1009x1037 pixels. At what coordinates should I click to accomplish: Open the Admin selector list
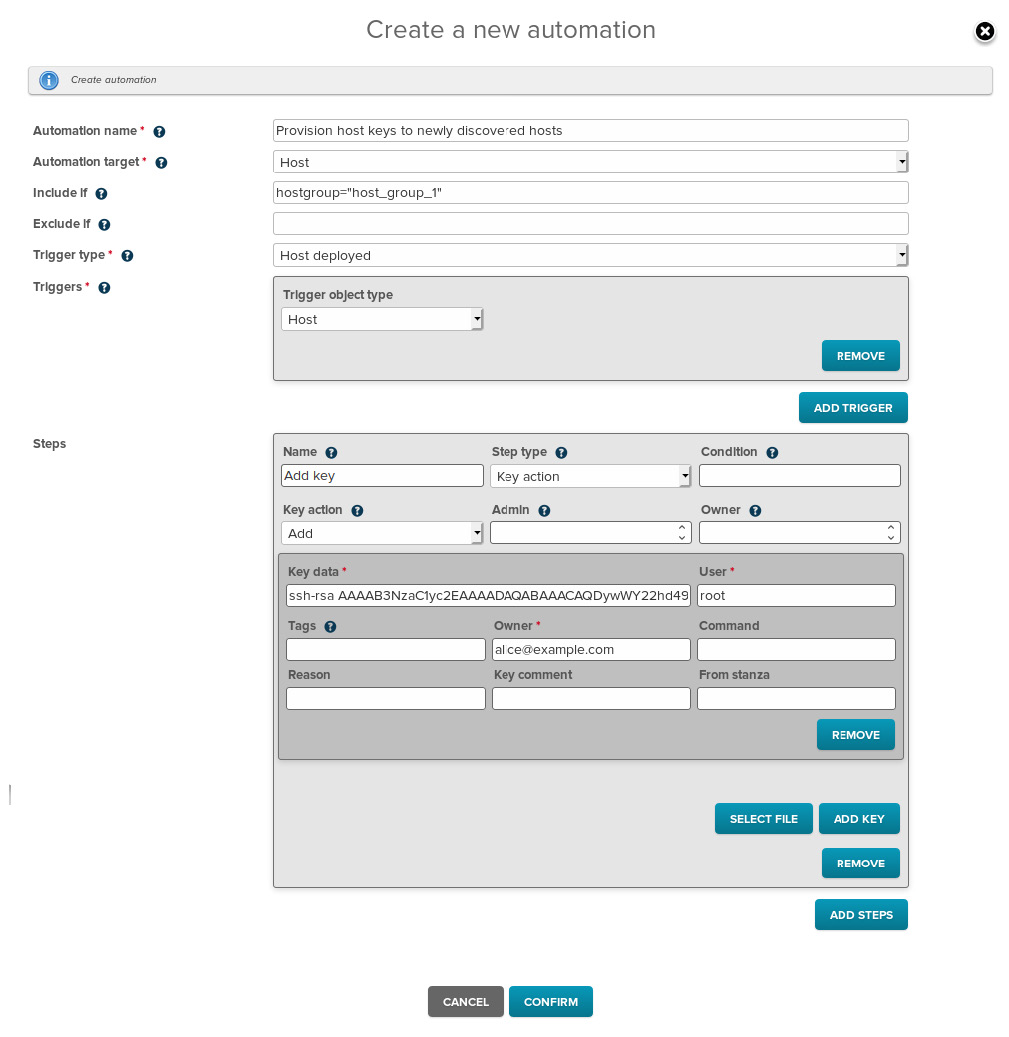590,532
